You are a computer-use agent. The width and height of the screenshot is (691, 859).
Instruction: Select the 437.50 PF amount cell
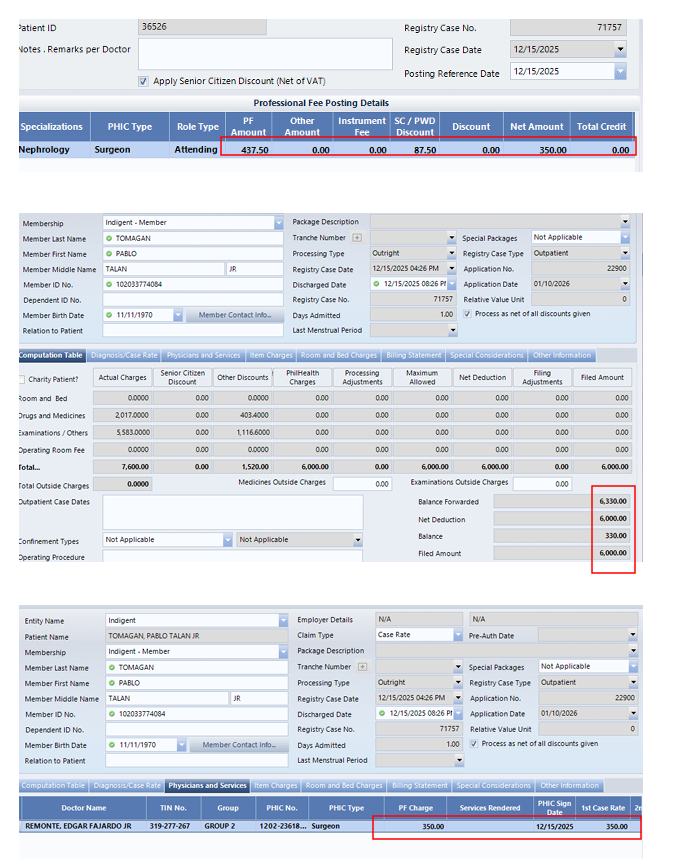(x=248, y=150)
